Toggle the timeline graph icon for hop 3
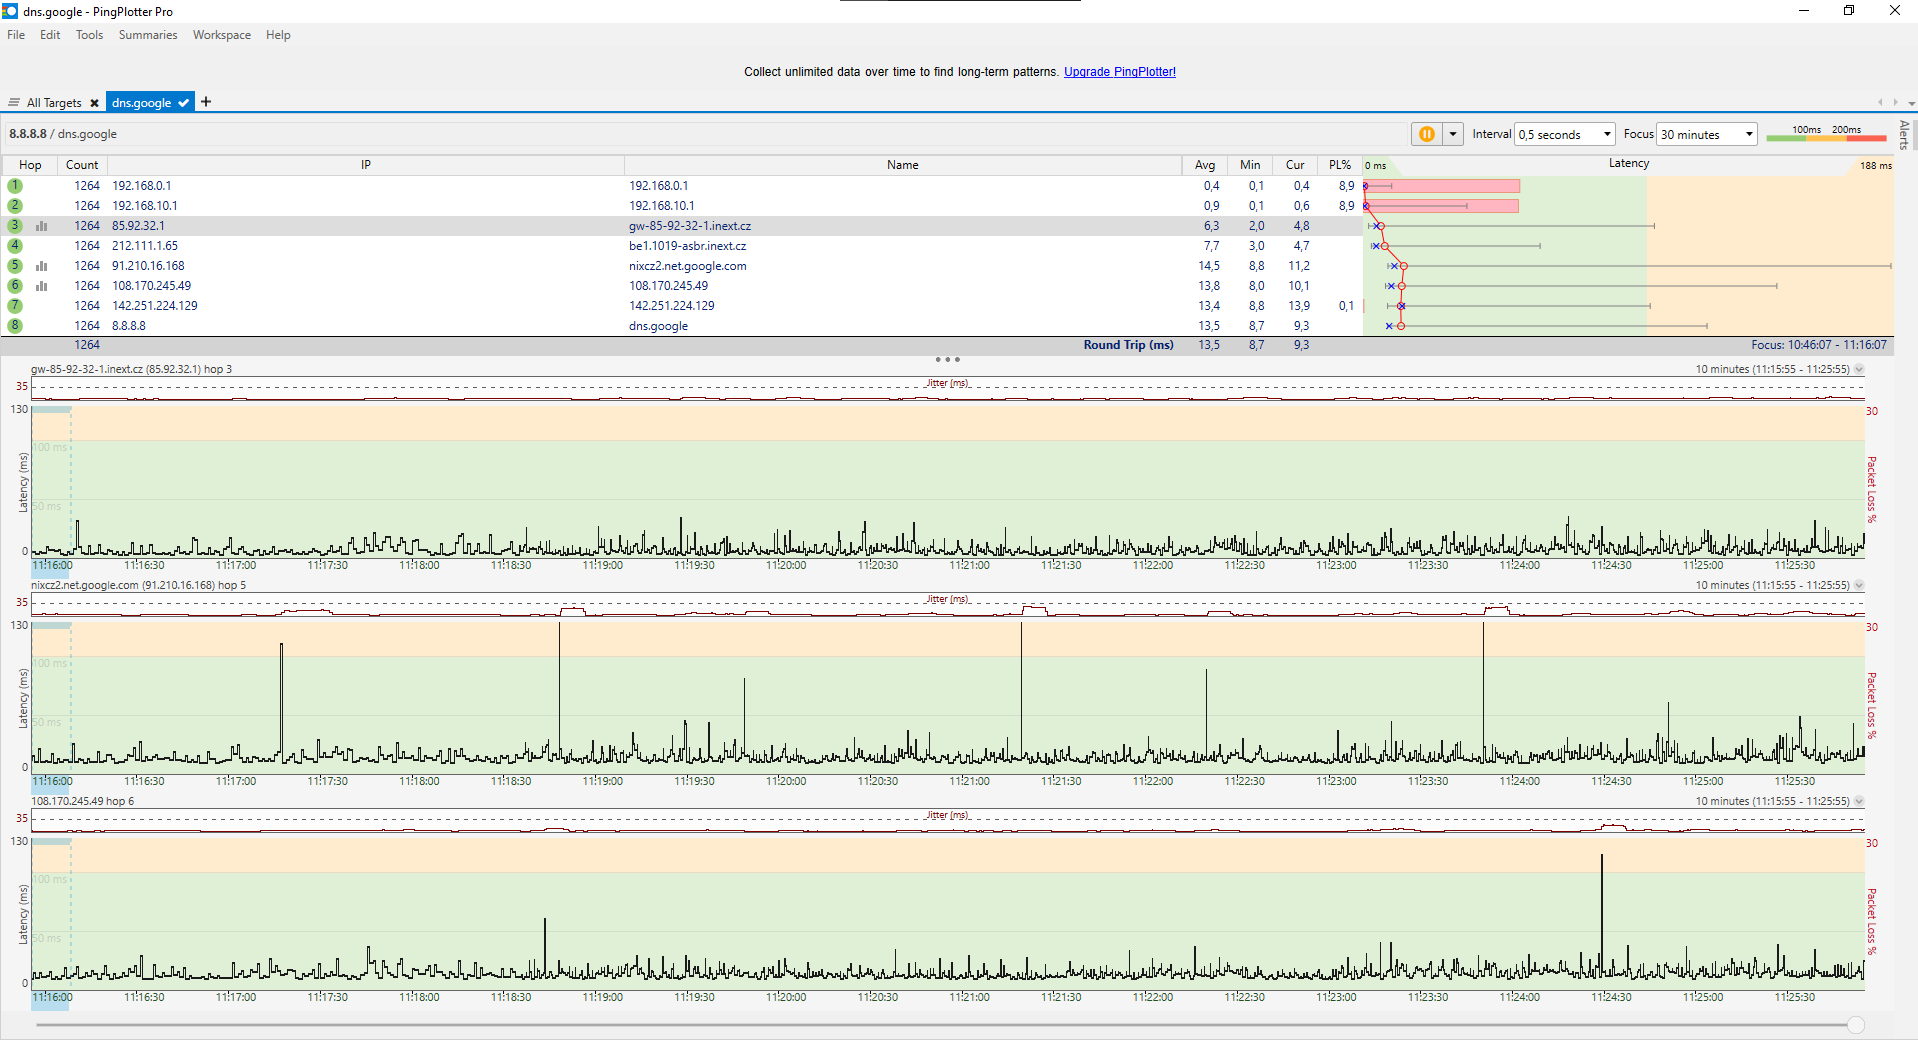The width and height of the screenshot is (1918, 1040). coord(42,226)
